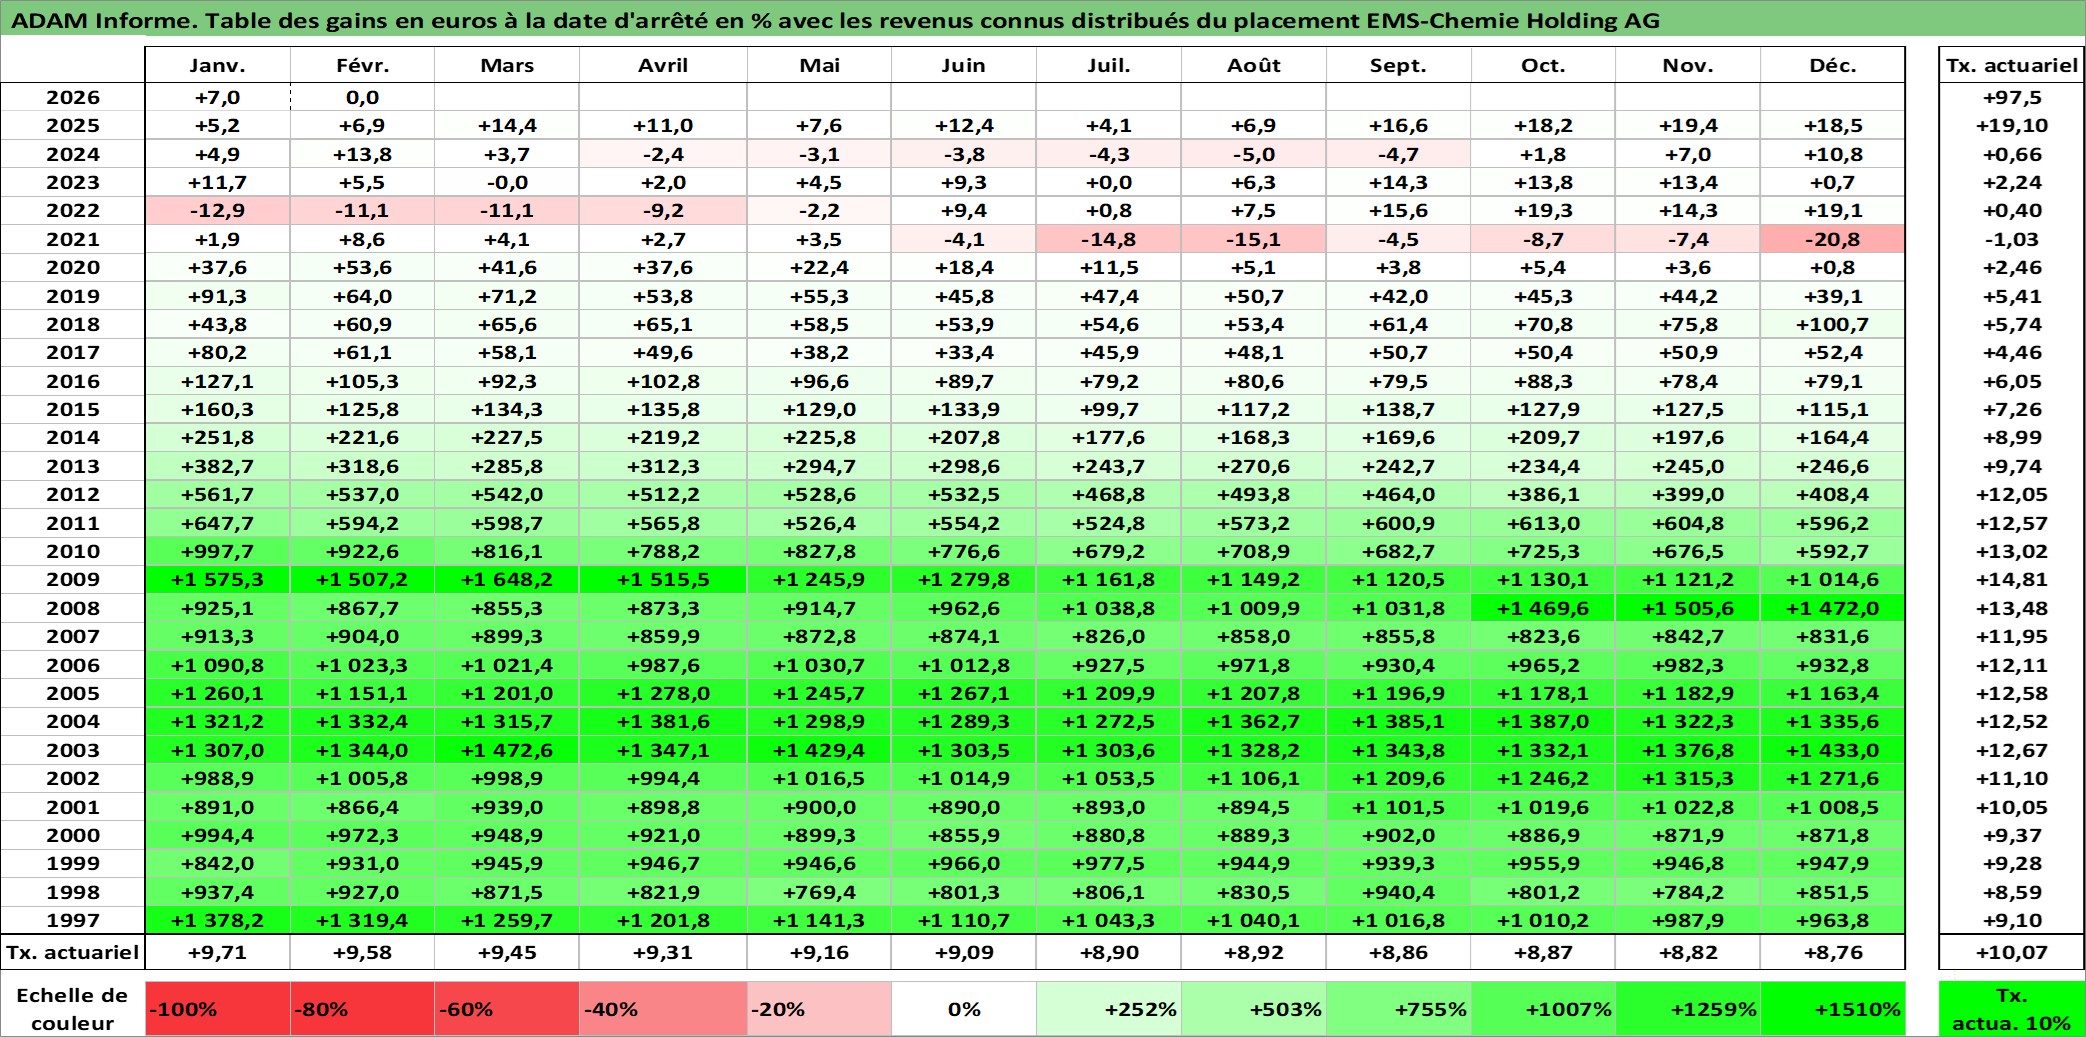
Task: Select the +19,10 actuarial rate for 2025
Action: coord(2012,125)
